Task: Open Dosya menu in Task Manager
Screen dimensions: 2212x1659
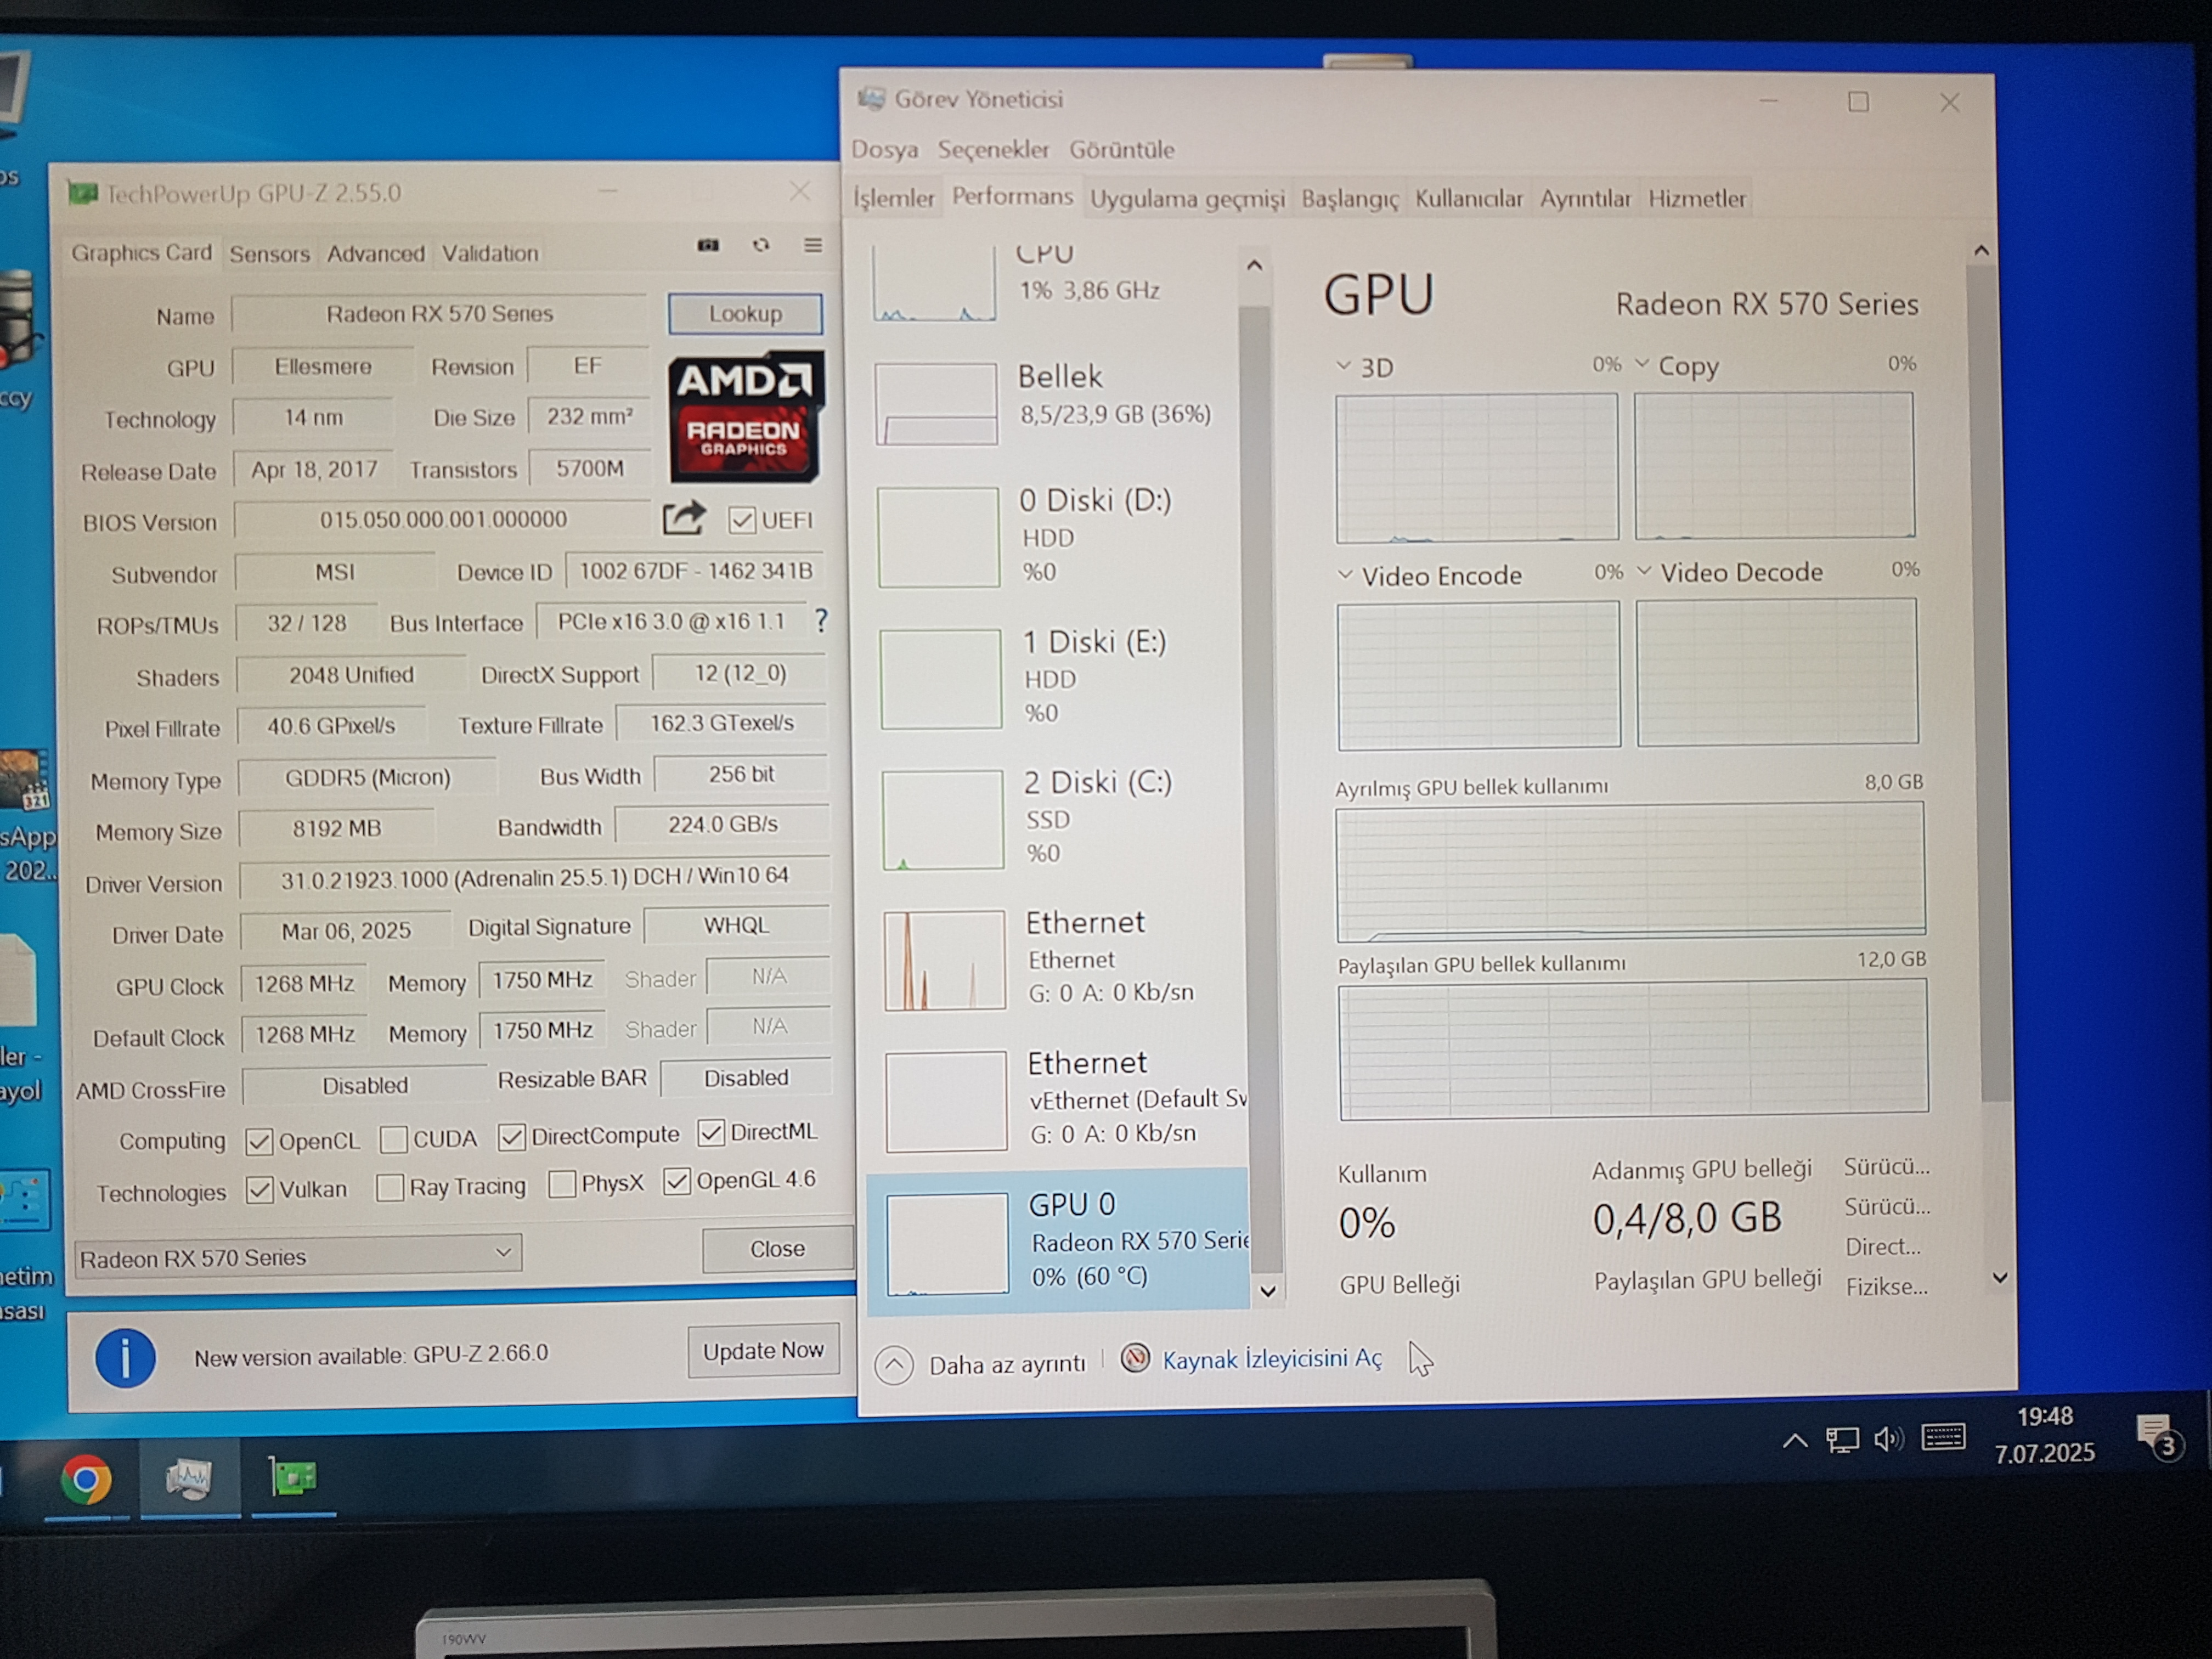Action: point(885,149)
